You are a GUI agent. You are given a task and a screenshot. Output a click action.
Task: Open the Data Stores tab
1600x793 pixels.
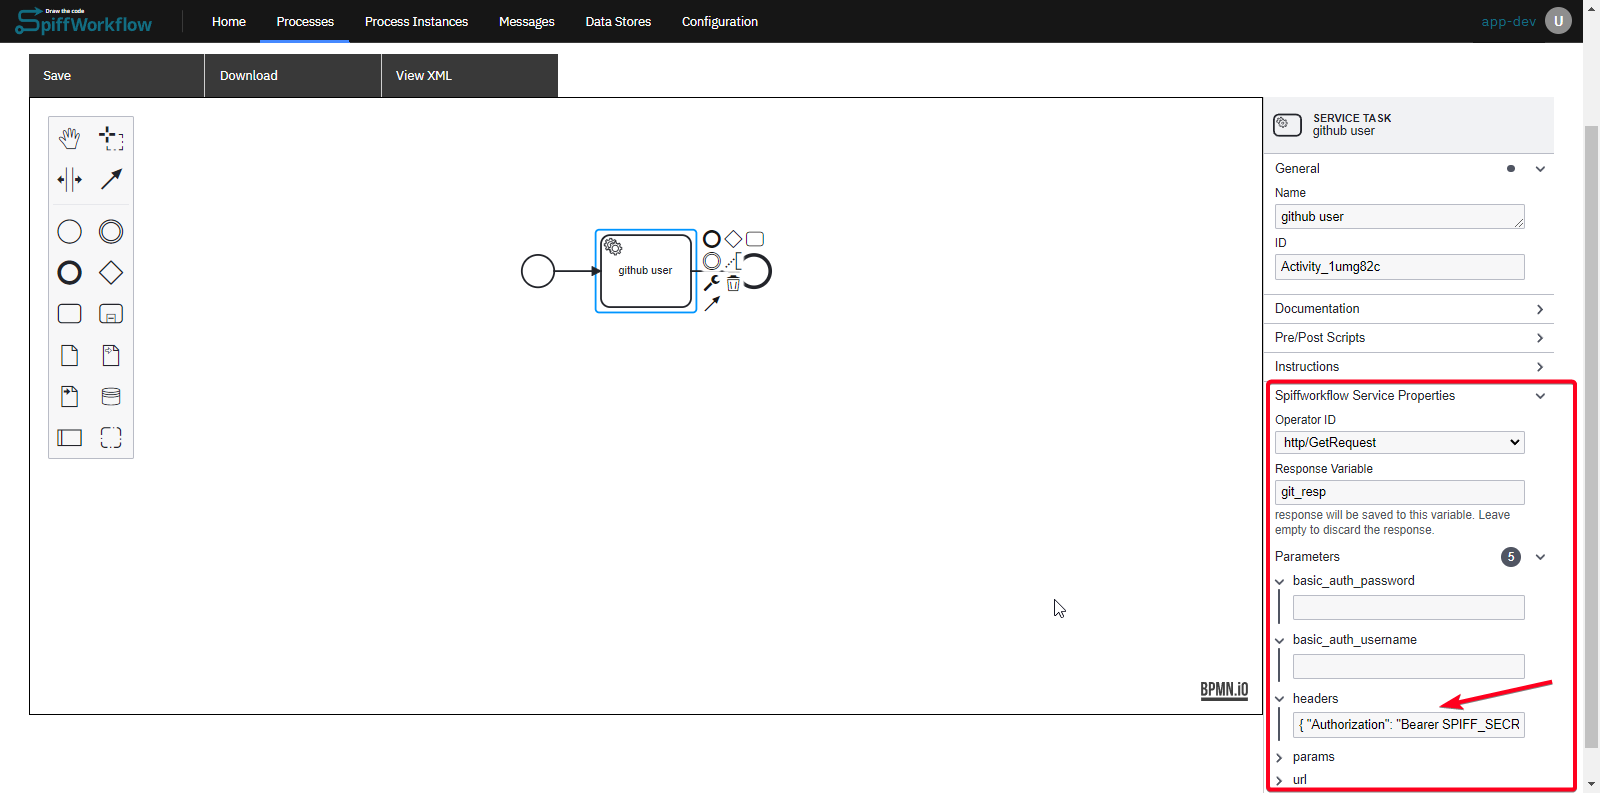[618, 21]
